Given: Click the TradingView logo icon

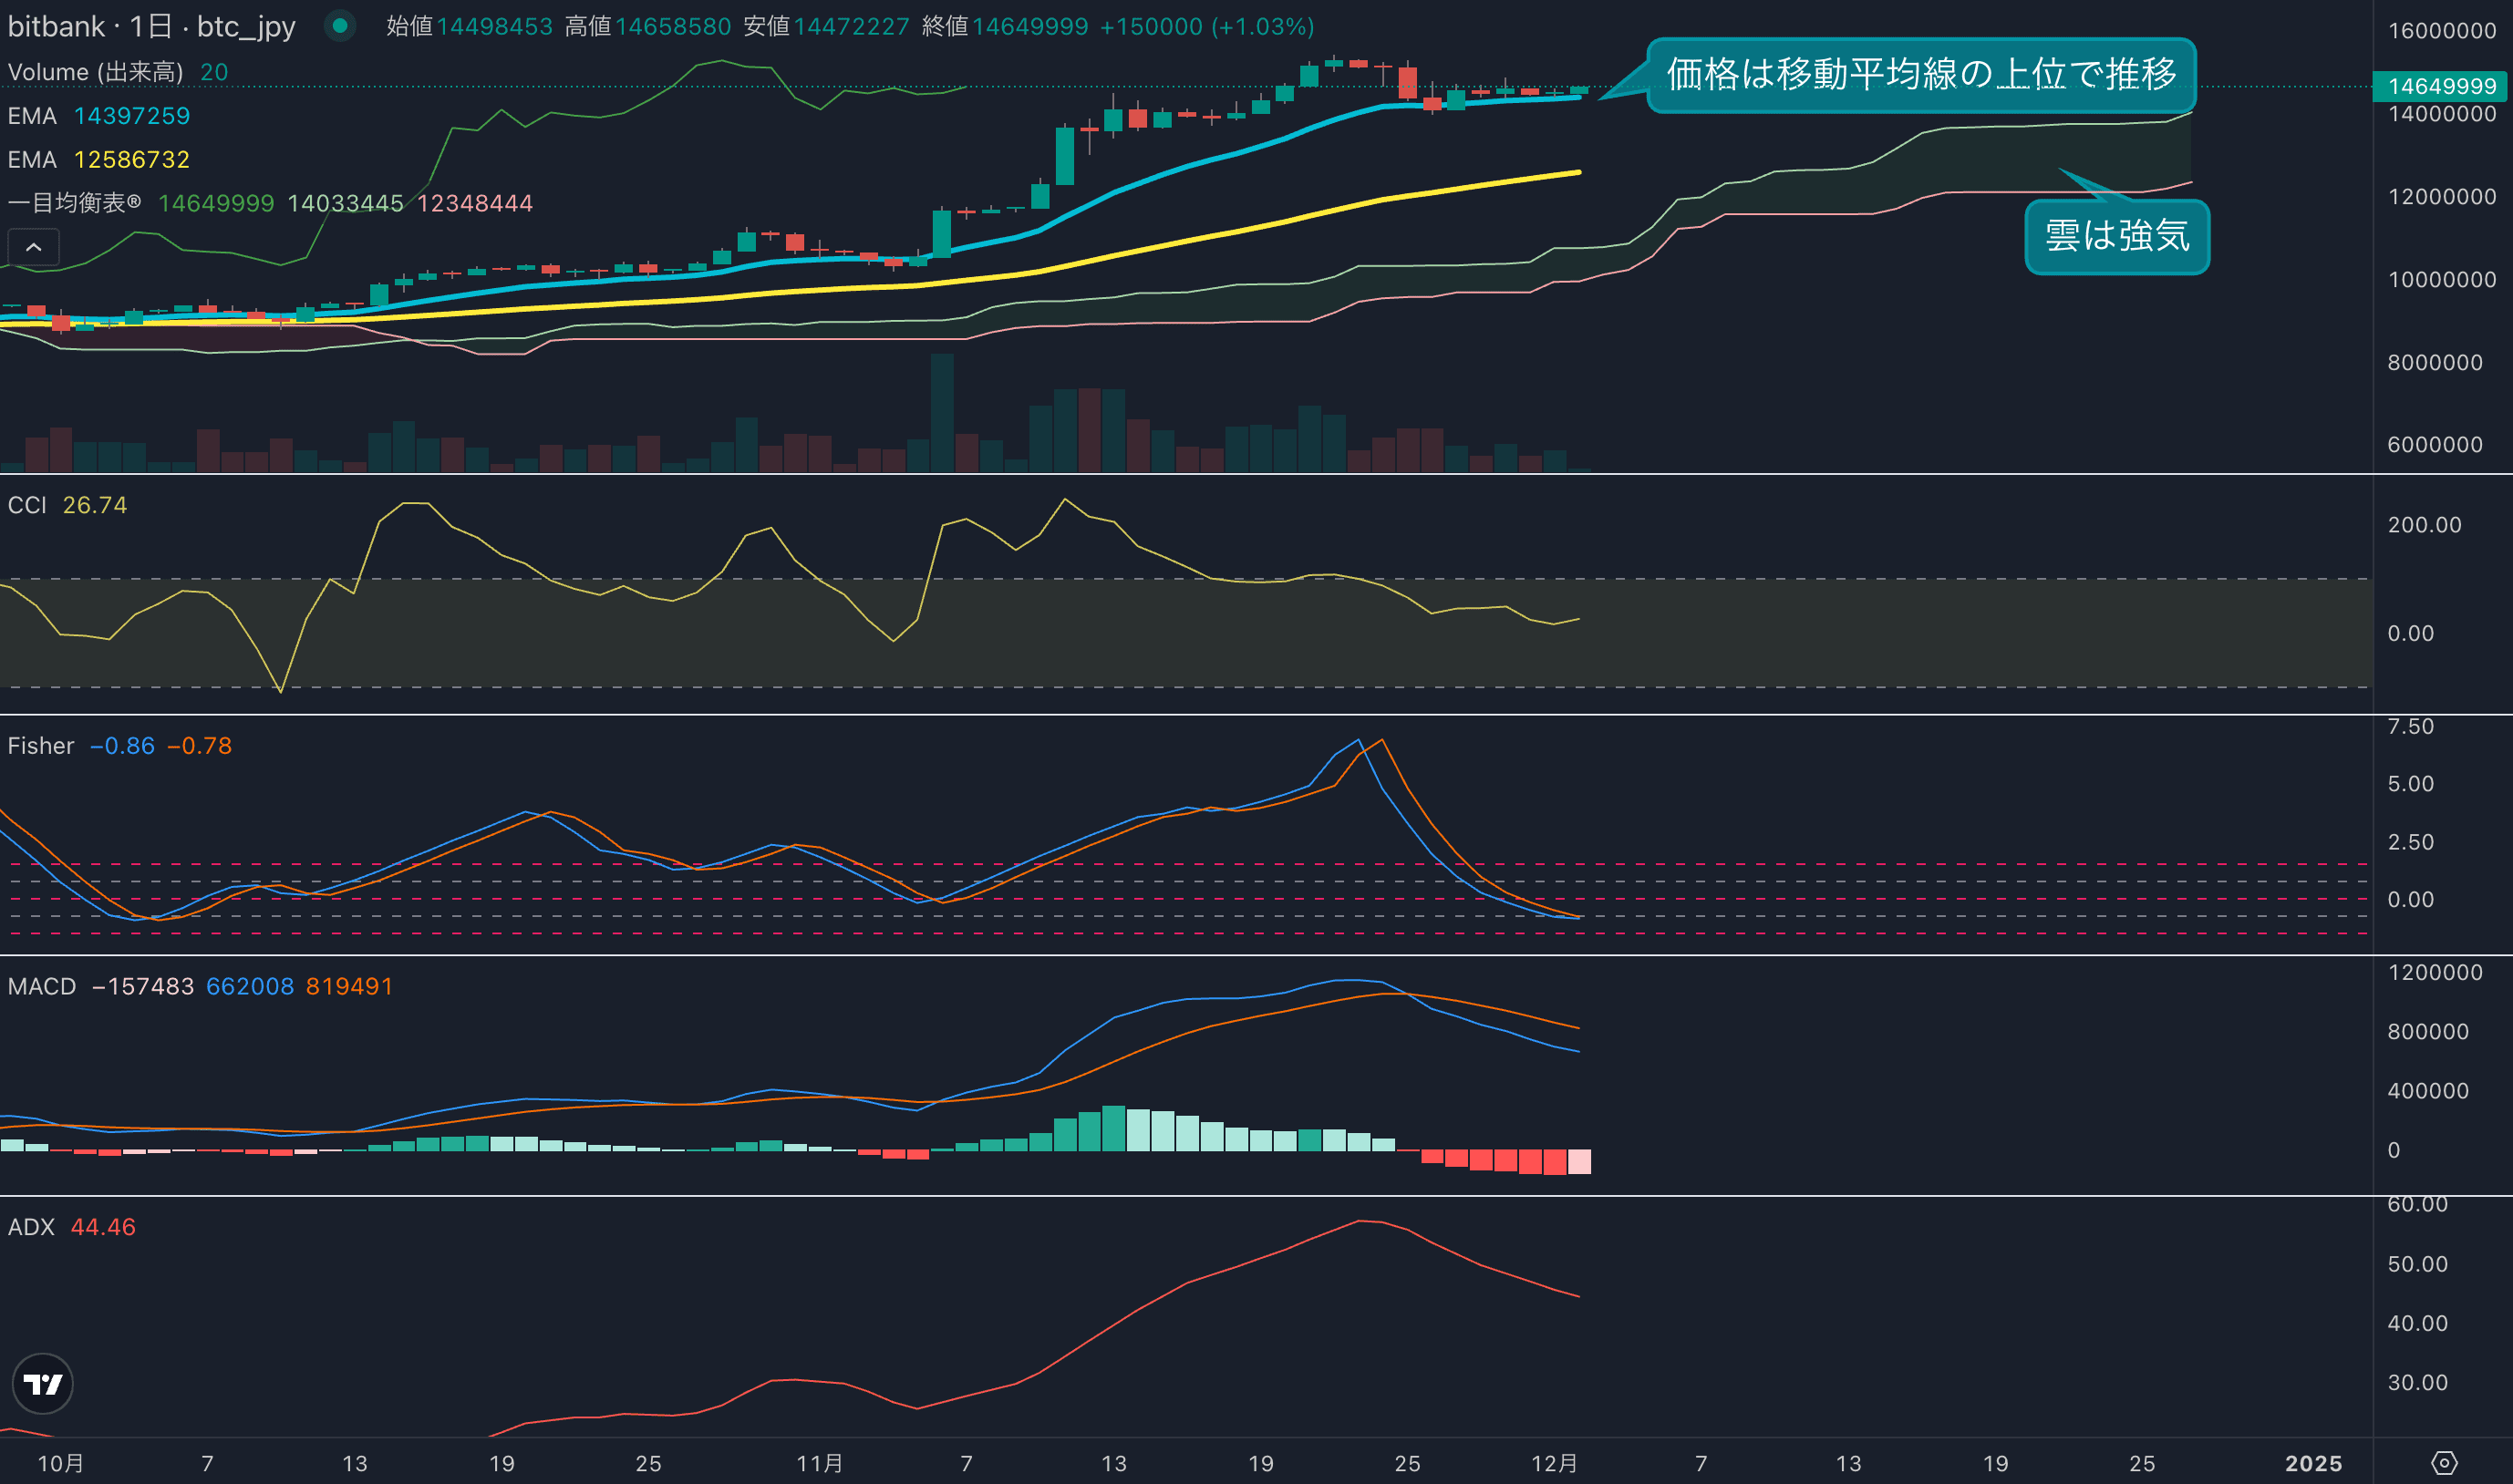Looking at the screenshot, I should 42,1383.
